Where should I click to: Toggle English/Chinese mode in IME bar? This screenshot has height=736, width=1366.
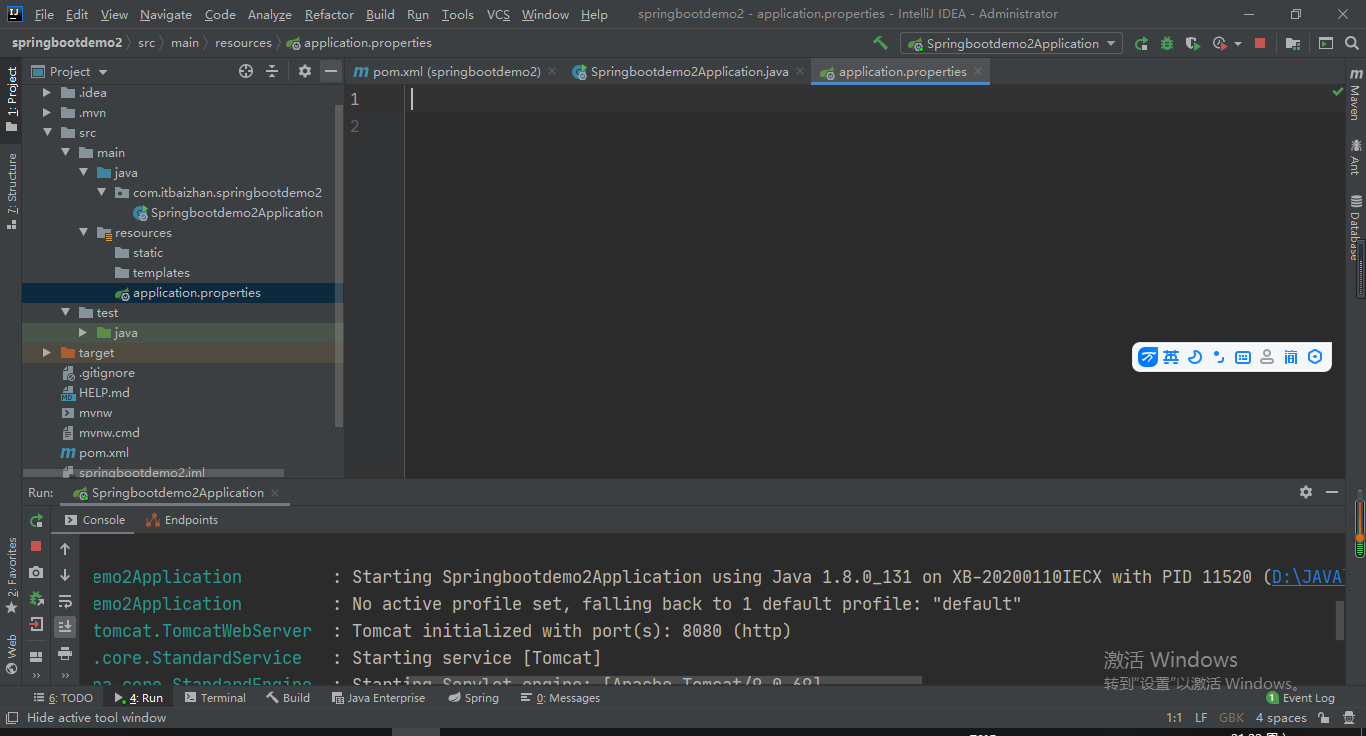(1171, 357)
